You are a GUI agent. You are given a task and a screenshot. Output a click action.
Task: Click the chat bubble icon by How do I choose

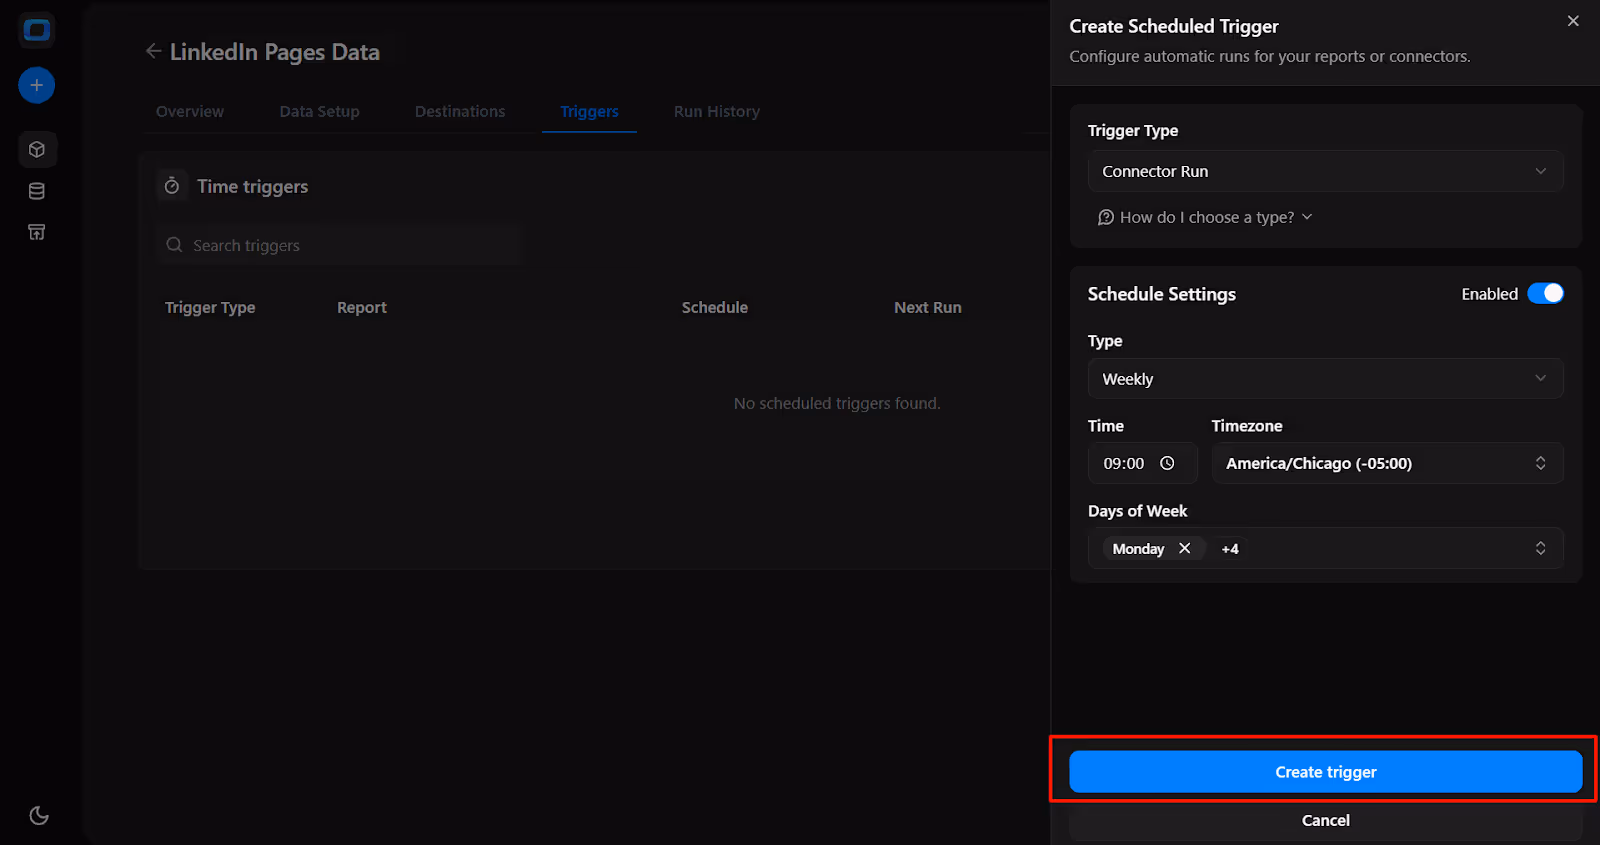tap(1105, 217)
